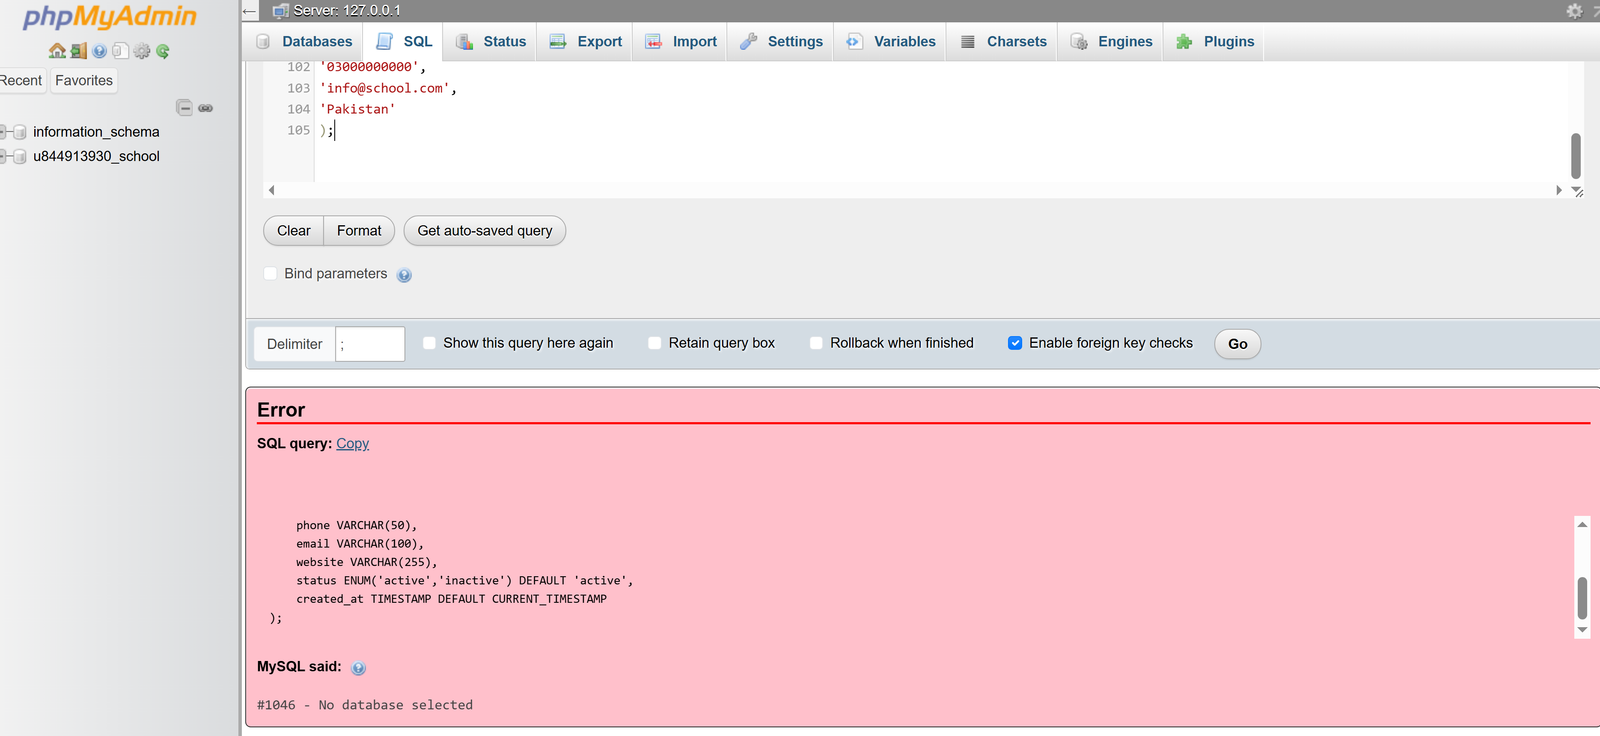Click the Log out door icon
This screenshot has height=736, width=1600.
(79, 51)
